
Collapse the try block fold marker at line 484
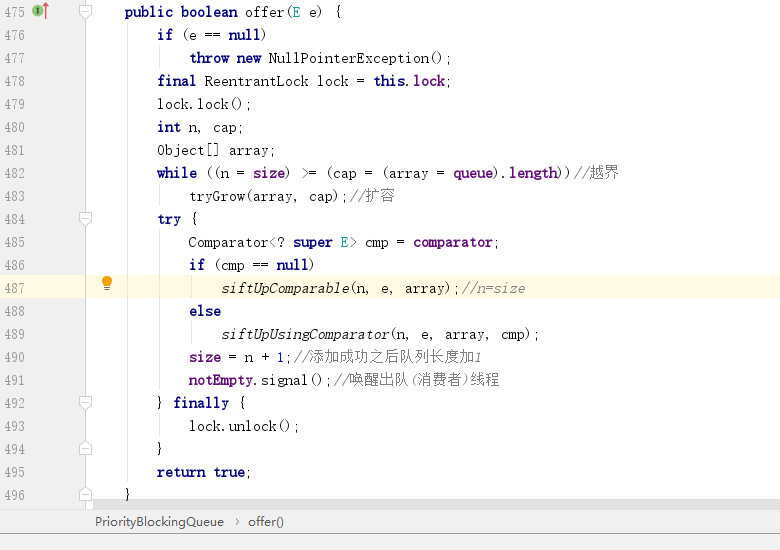point(86,218)
